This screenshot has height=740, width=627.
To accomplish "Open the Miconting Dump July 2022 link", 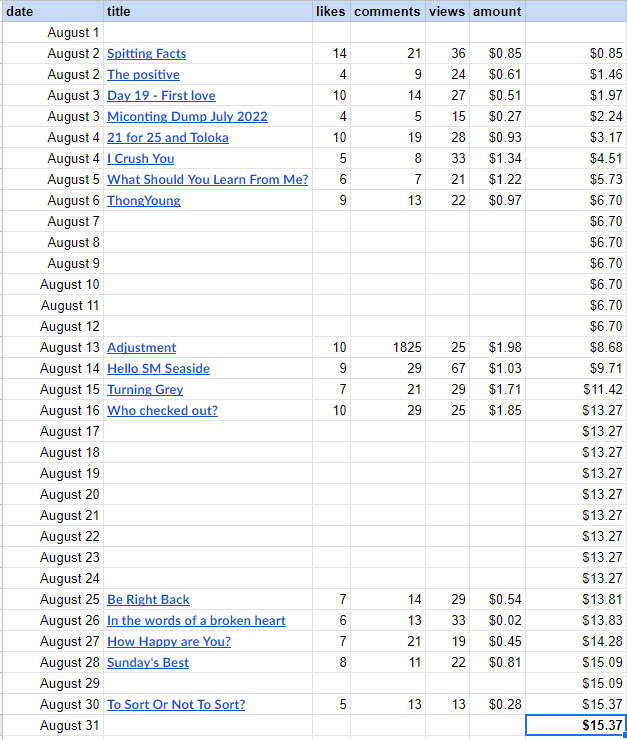I will coord(187,117).
